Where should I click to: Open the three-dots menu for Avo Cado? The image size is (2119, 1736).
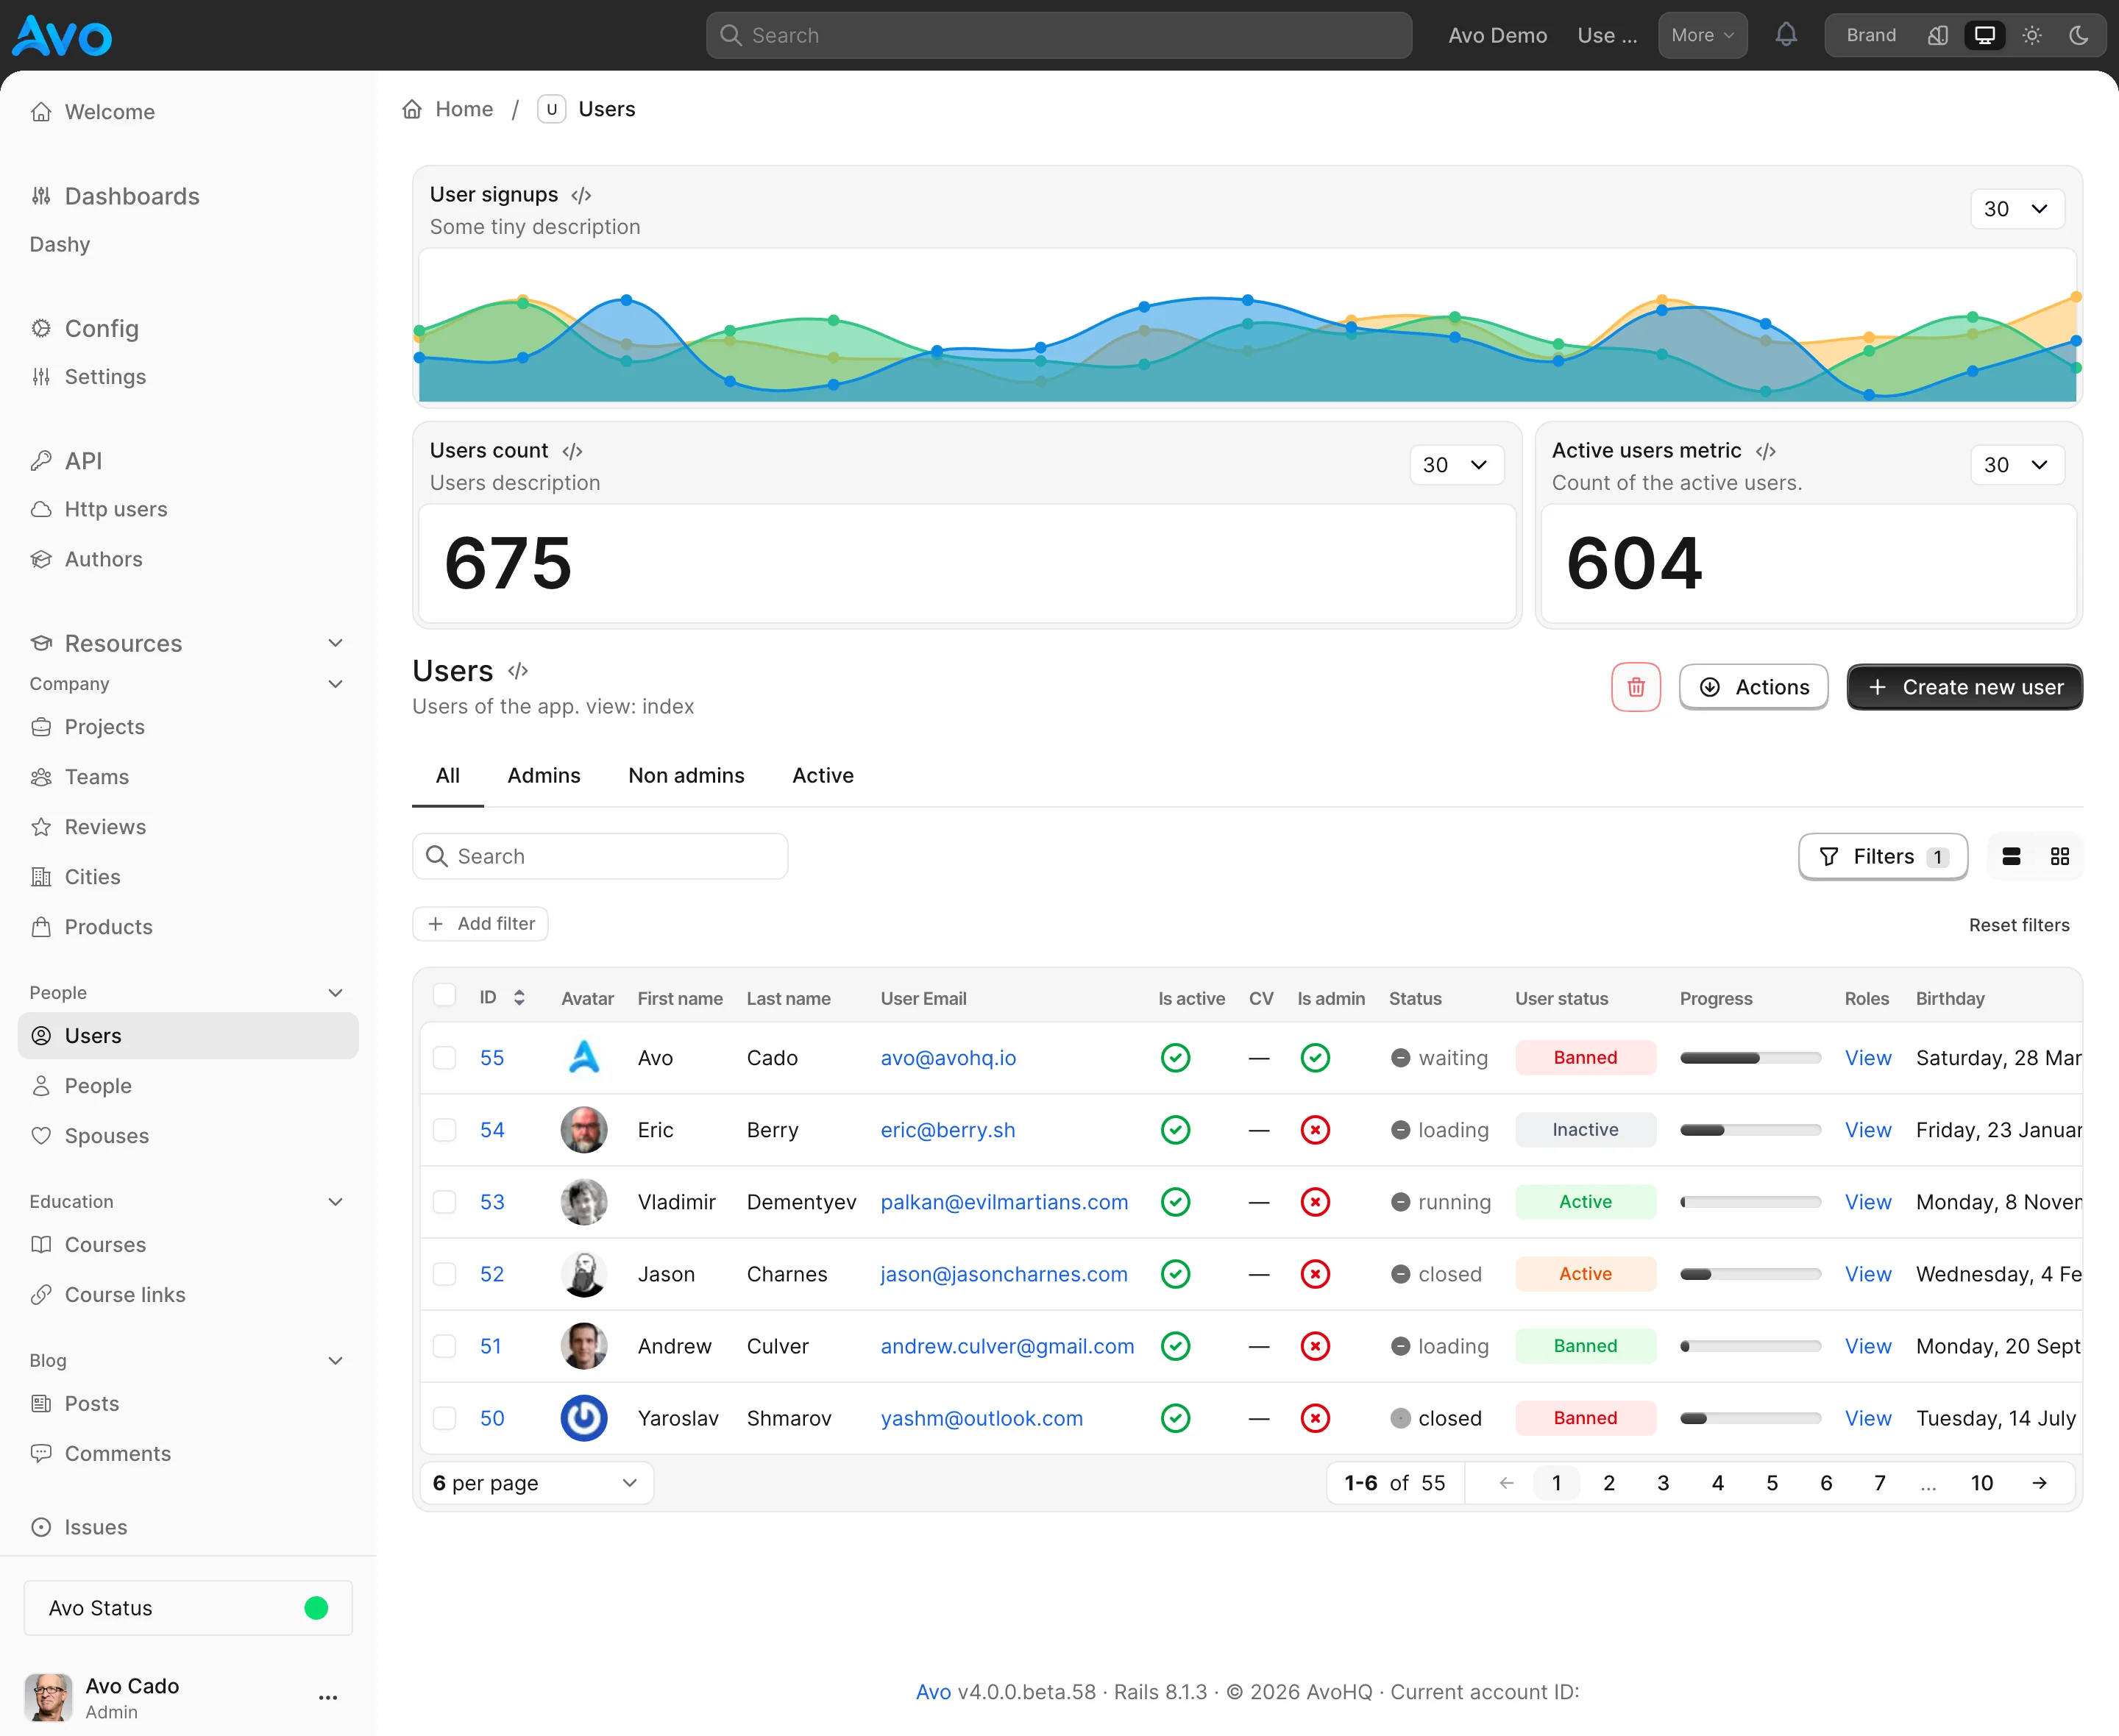pyautogui.click(x=328, y=1697)
